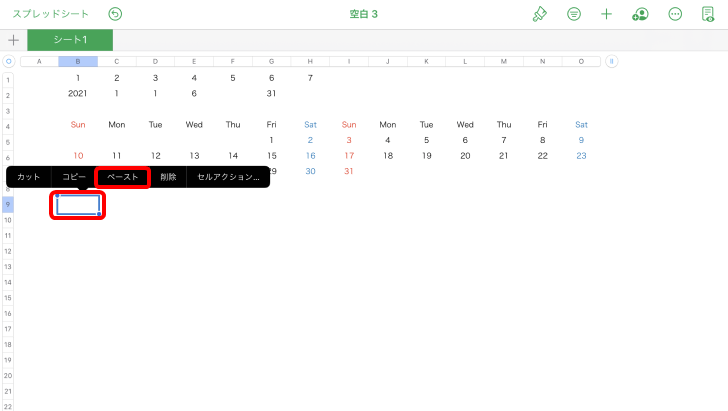The image size is (728, 411).
Task: Open the more options ellipsis icon
Action: (x=675, y=14)
